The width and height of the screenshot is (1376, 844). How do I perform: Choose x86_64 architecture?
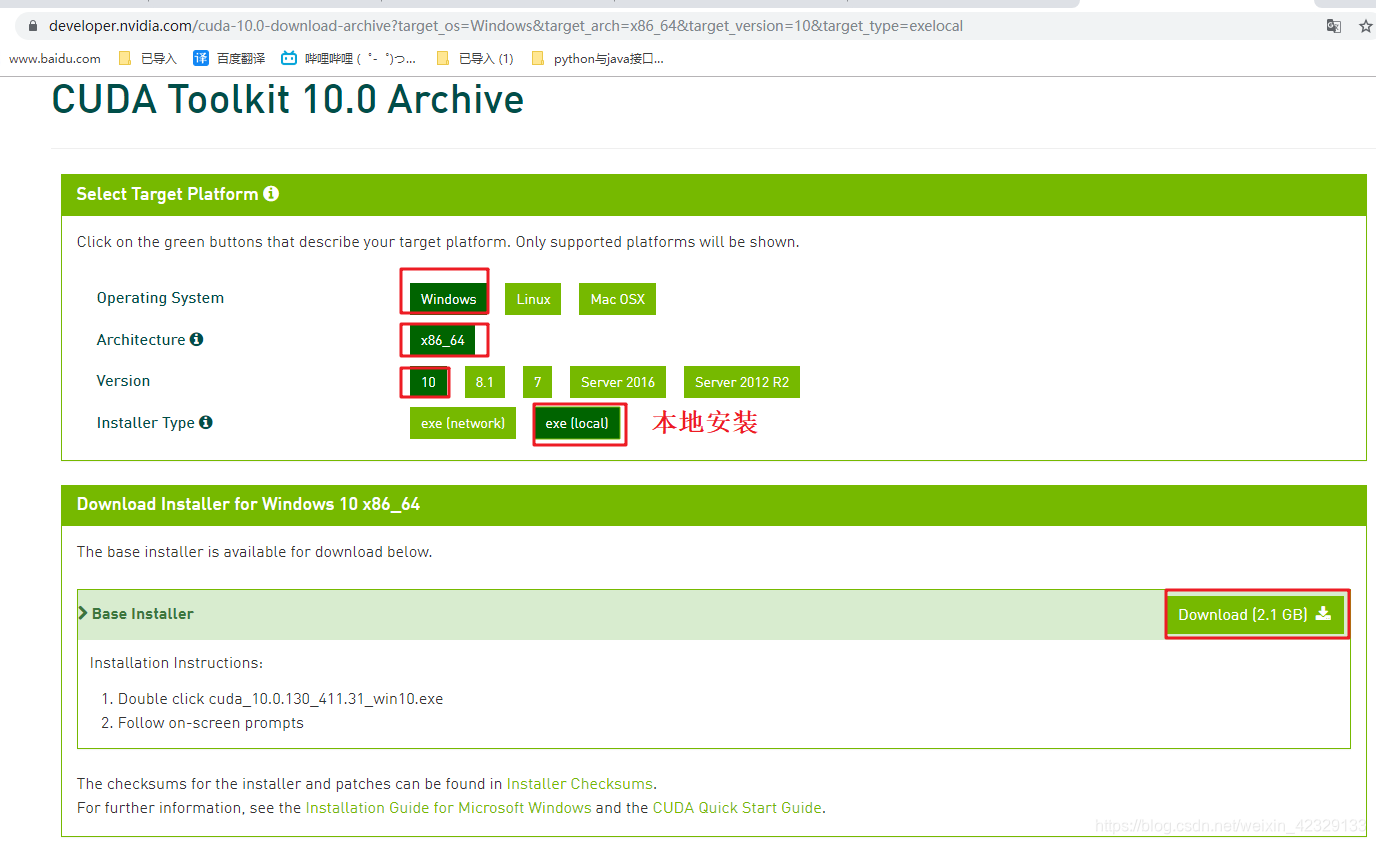coord(442,340)
